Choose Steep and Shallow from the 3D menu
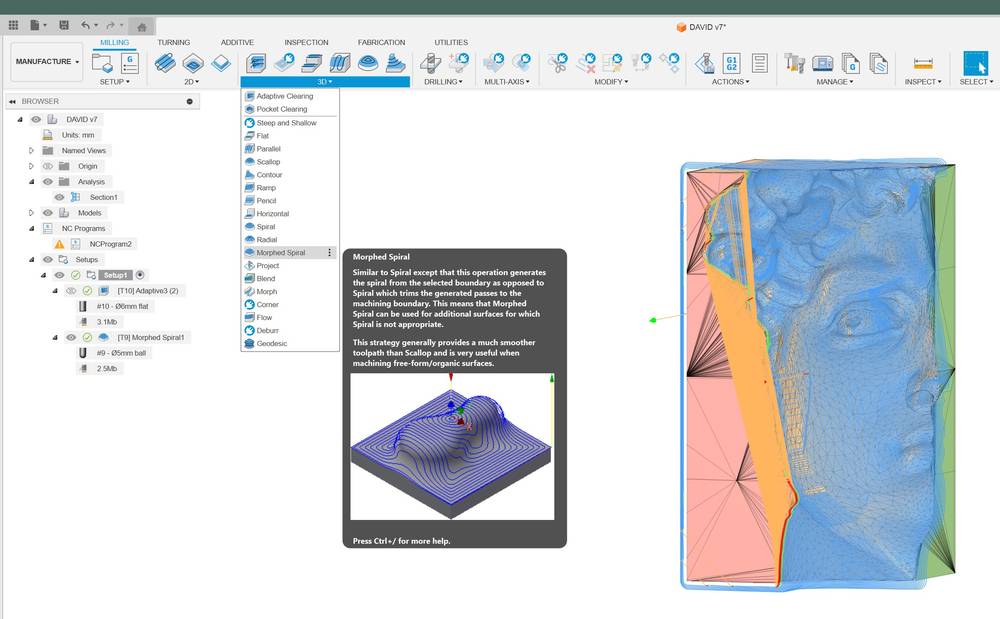1000x619 pixels. coord(290,123)
